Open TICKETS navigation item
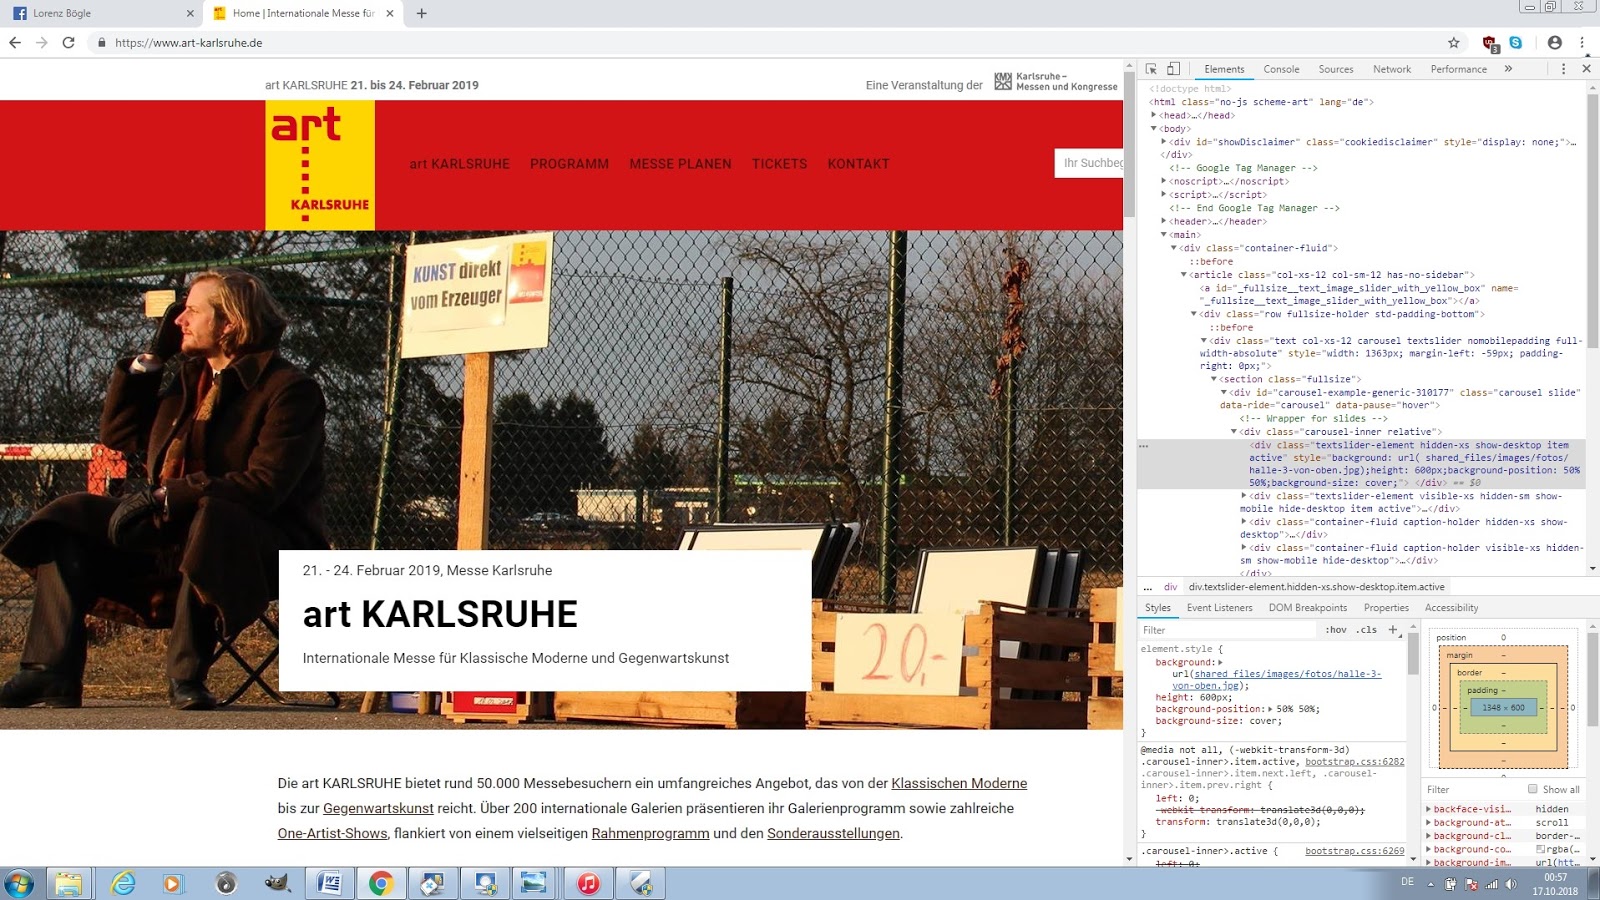The width and height of the screenshot is (1600, 900). point(779,164)
